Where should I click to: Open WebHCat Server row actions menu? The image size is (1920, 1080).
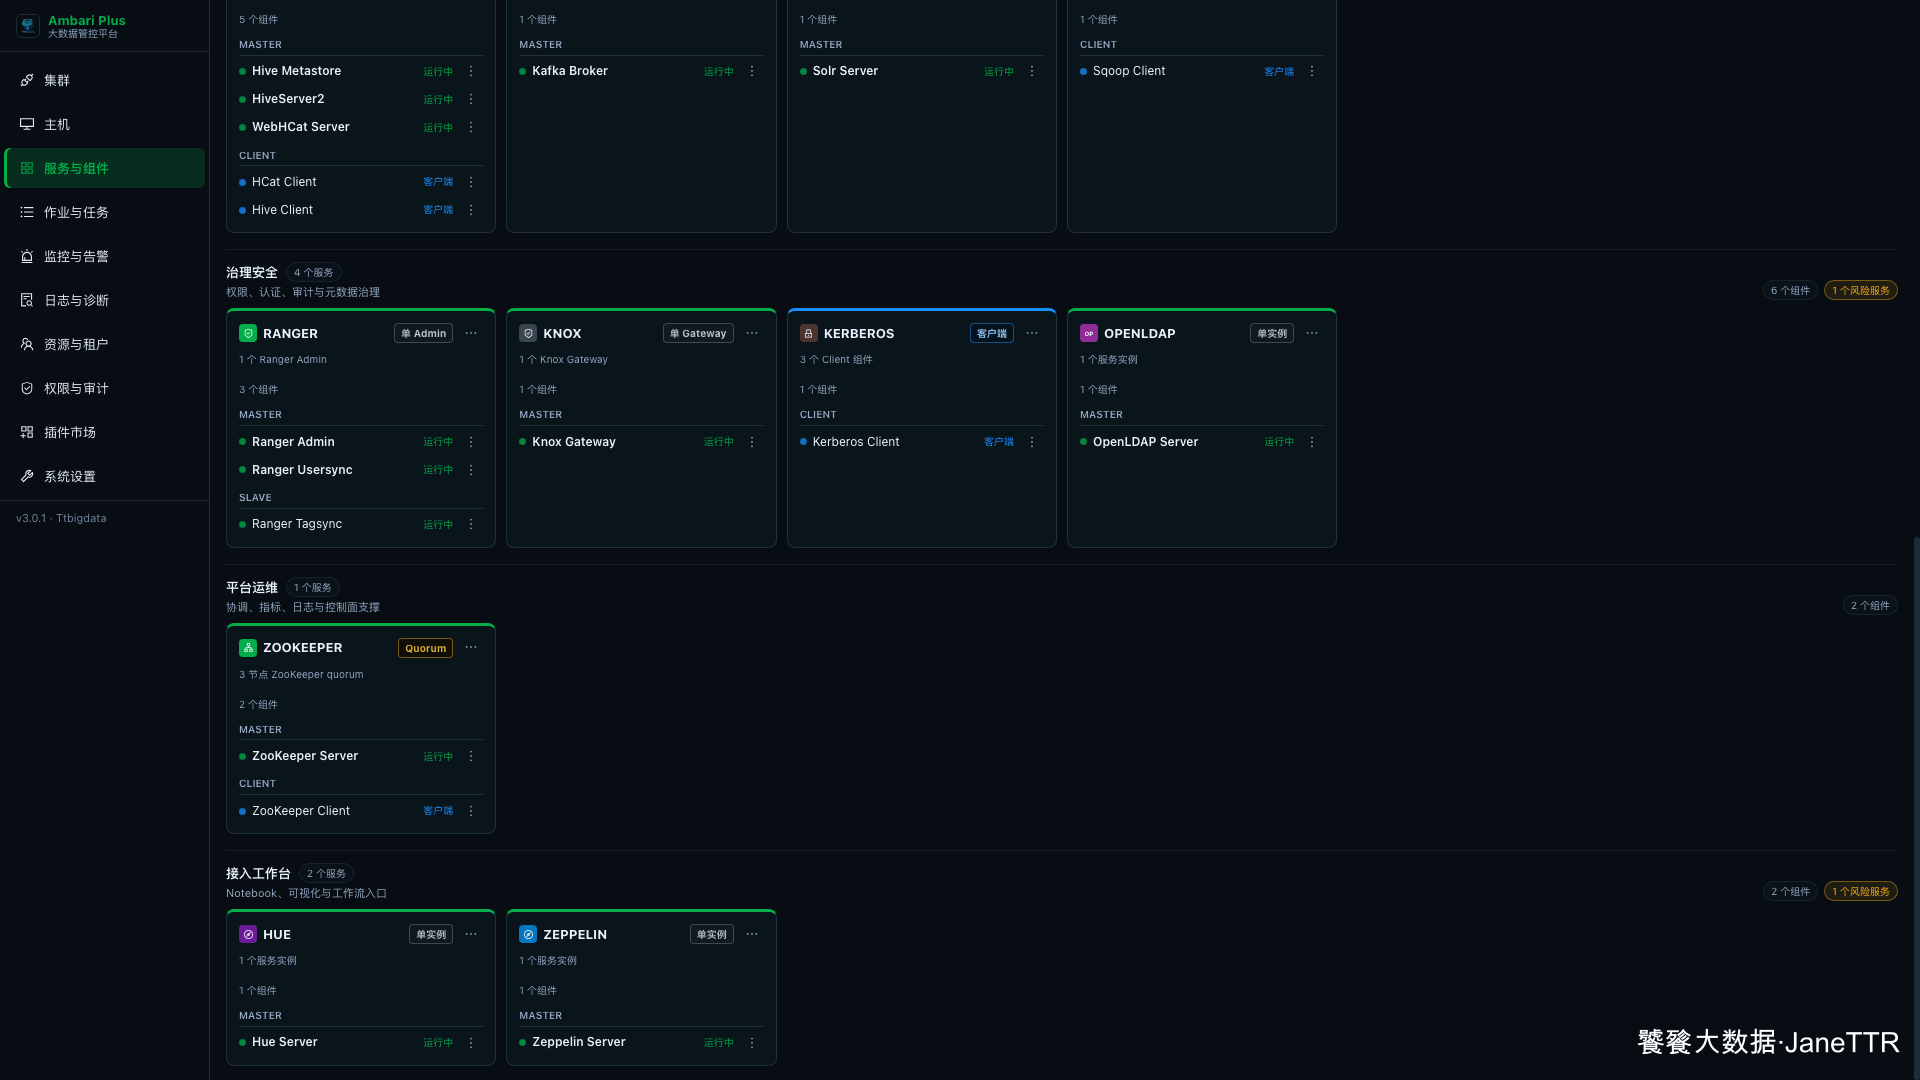click(471, 127)
